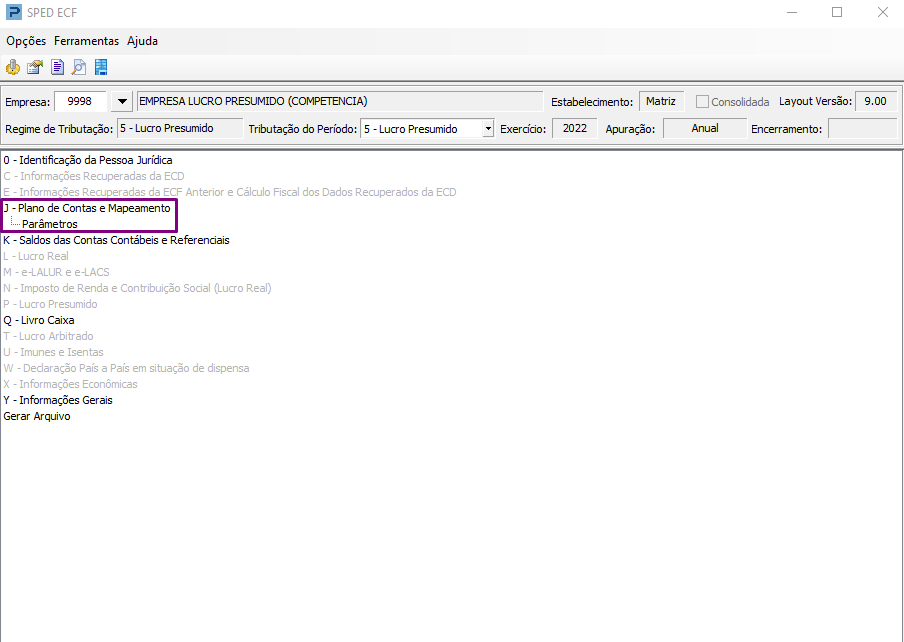Click the Empresa code field 9998
Screen dimensions: 904x642
(80, 101)
